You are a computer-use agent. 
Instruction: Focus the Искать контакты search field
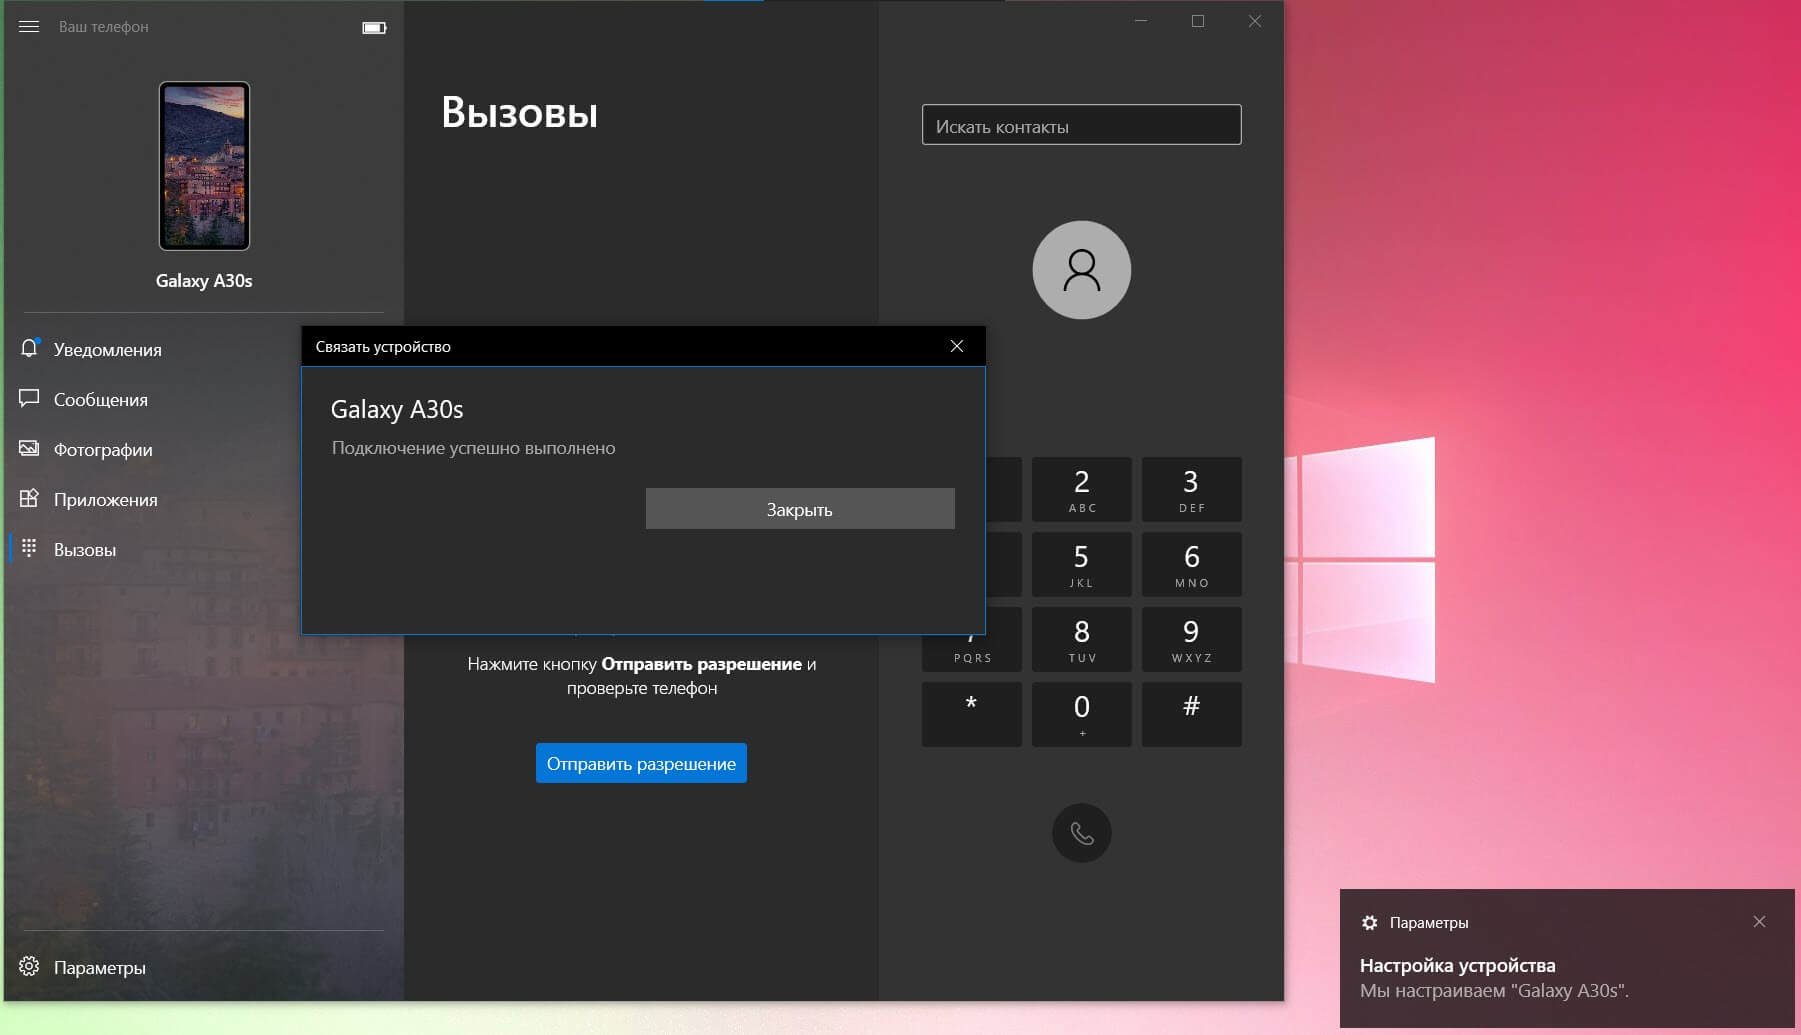pos(1081,125)
